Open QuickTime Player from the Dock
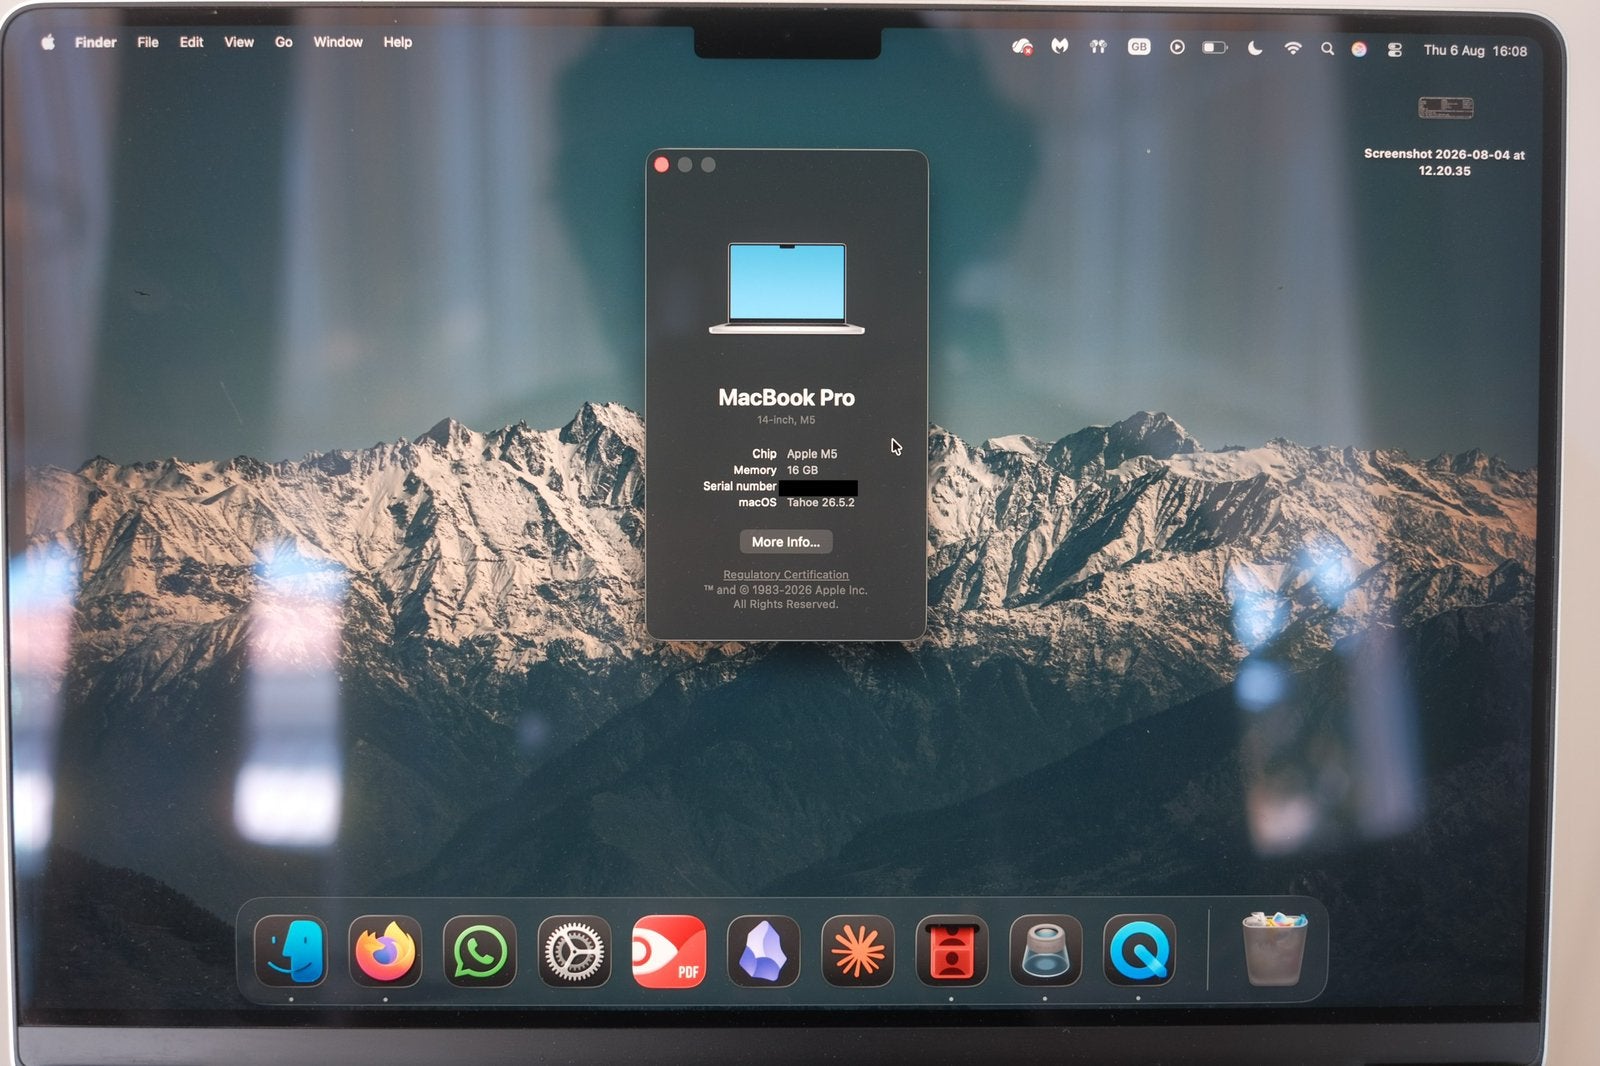 coord(1139,951)
